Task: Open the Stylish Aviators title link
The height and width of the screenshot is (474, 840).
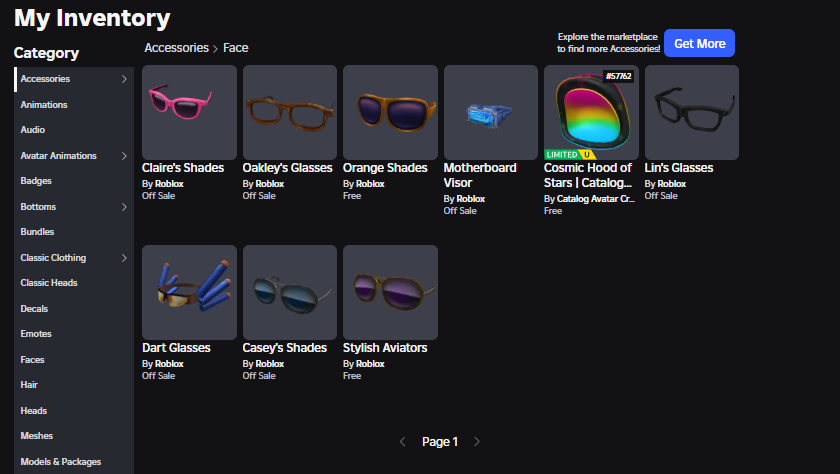Action: point(385,348)
